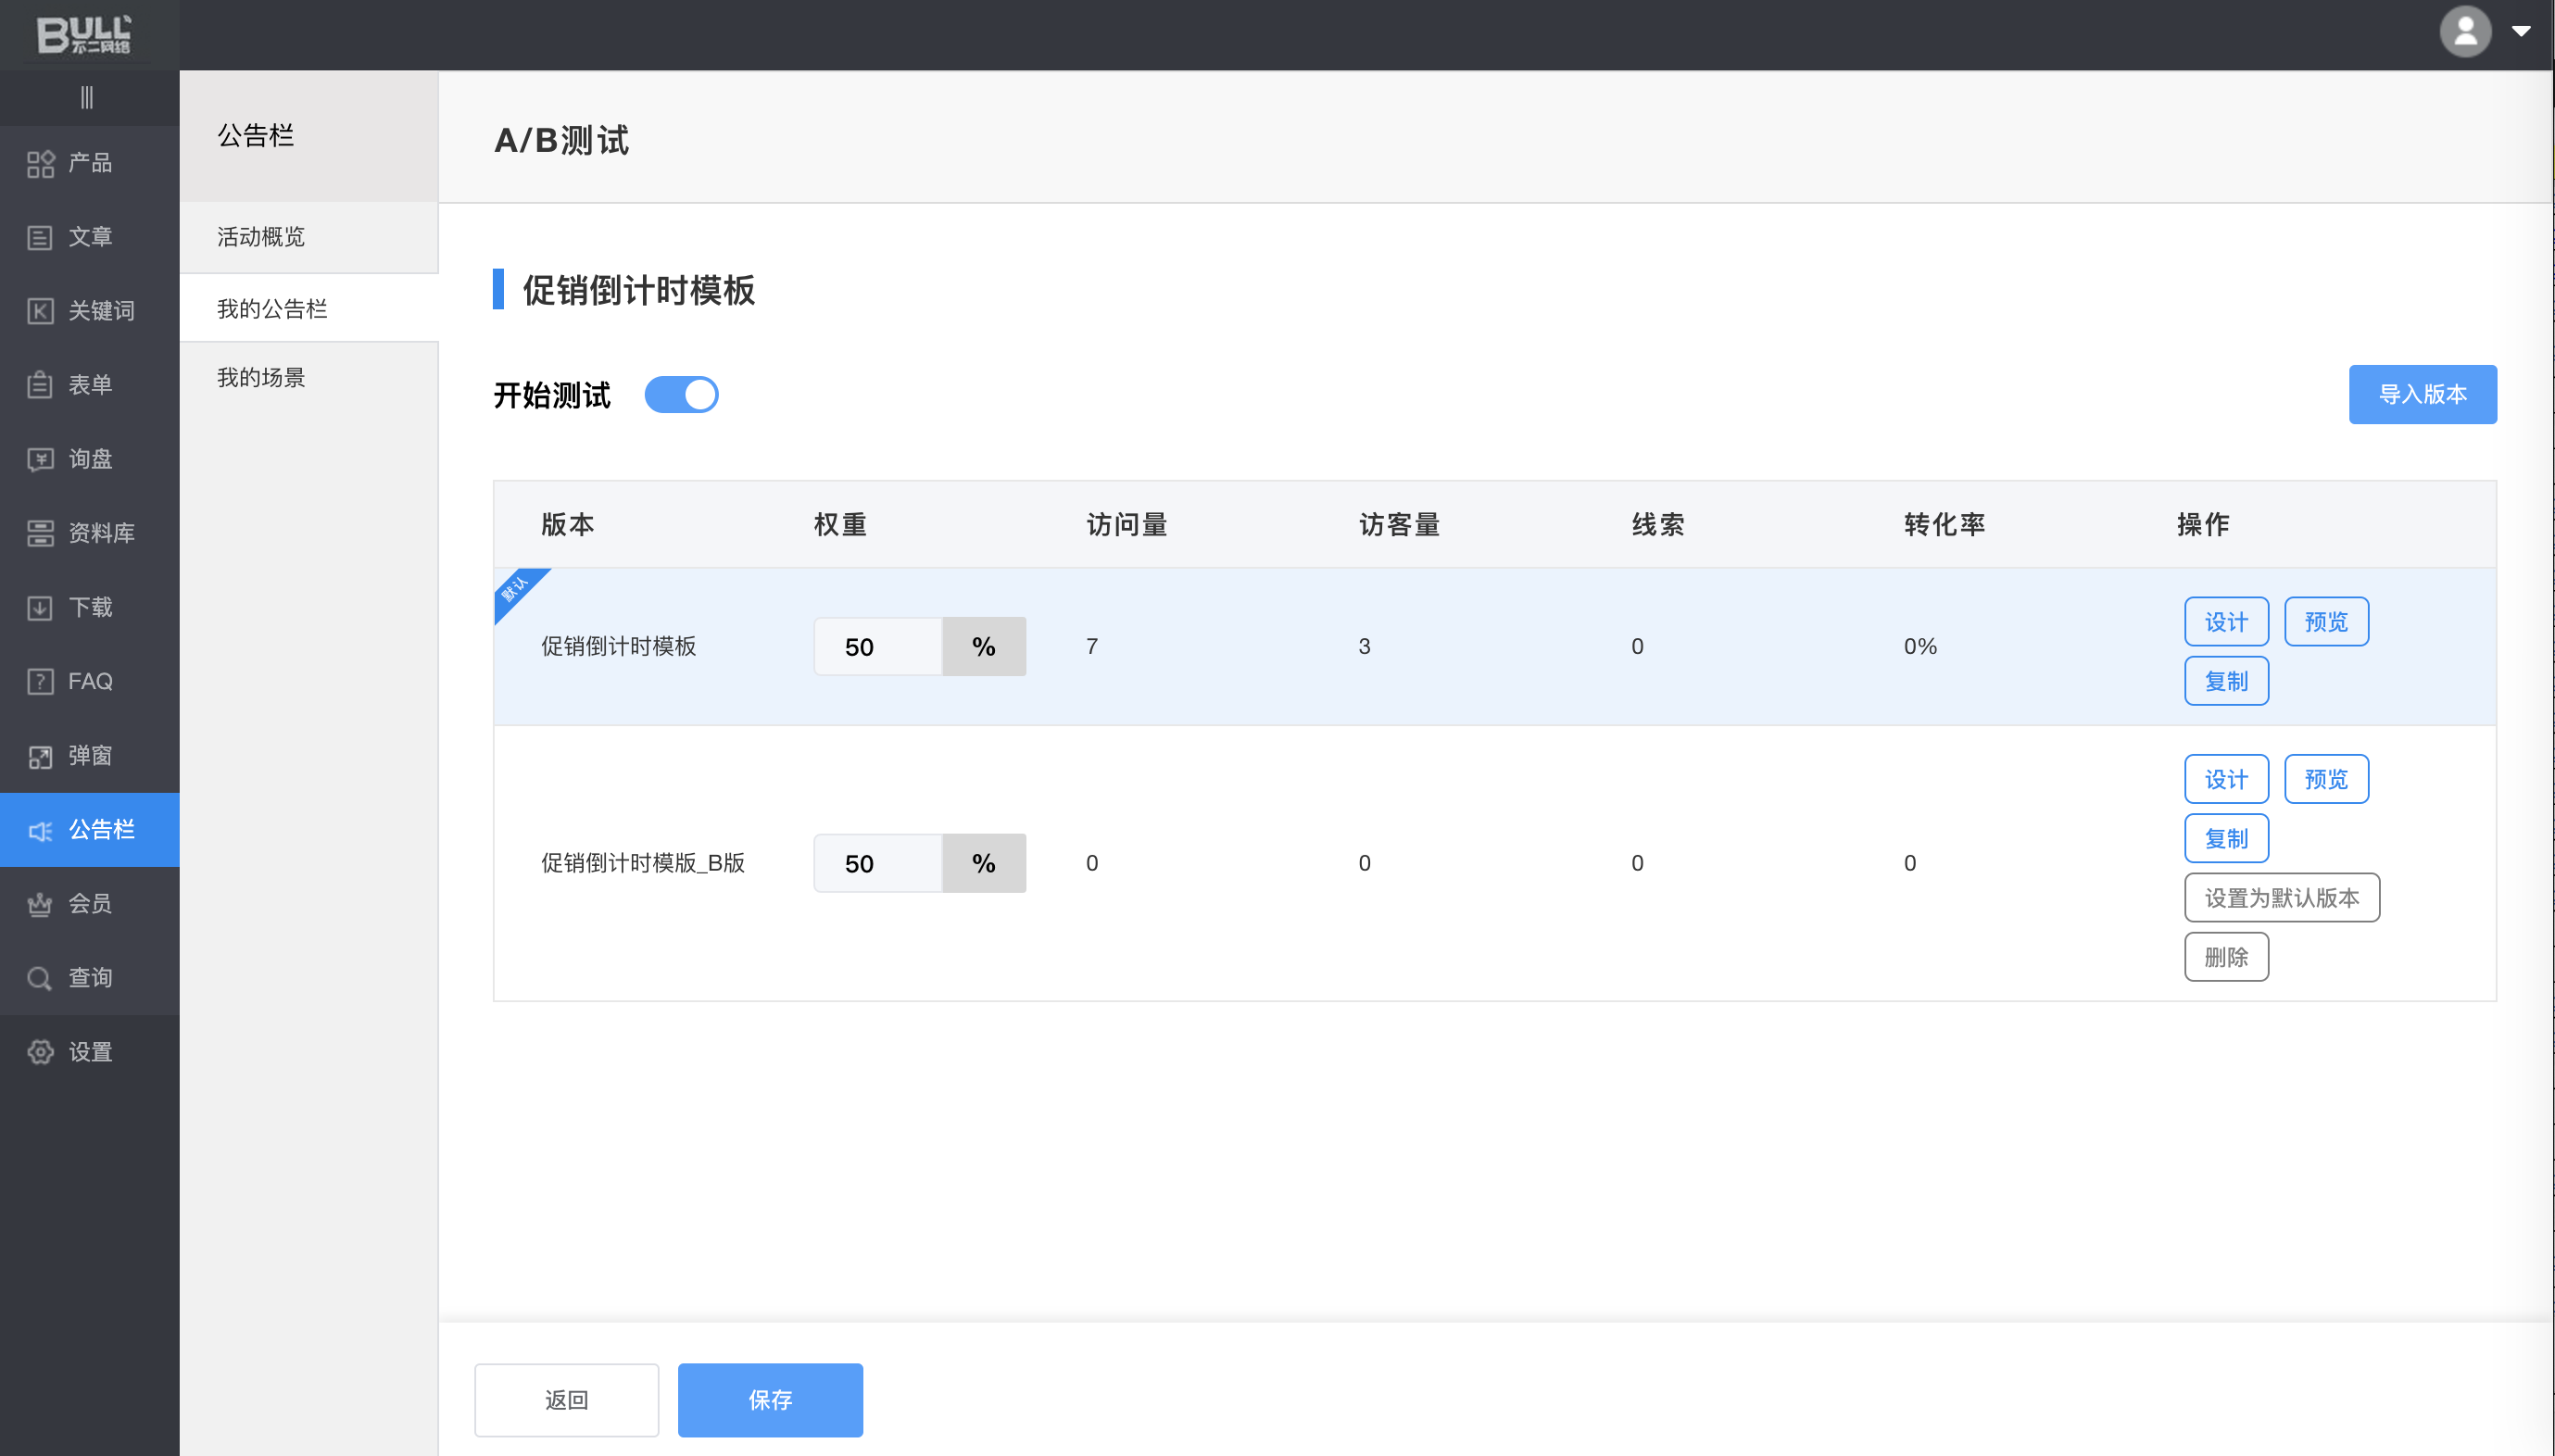Focus weight field of 促销倒计时模板

[877, 647]
